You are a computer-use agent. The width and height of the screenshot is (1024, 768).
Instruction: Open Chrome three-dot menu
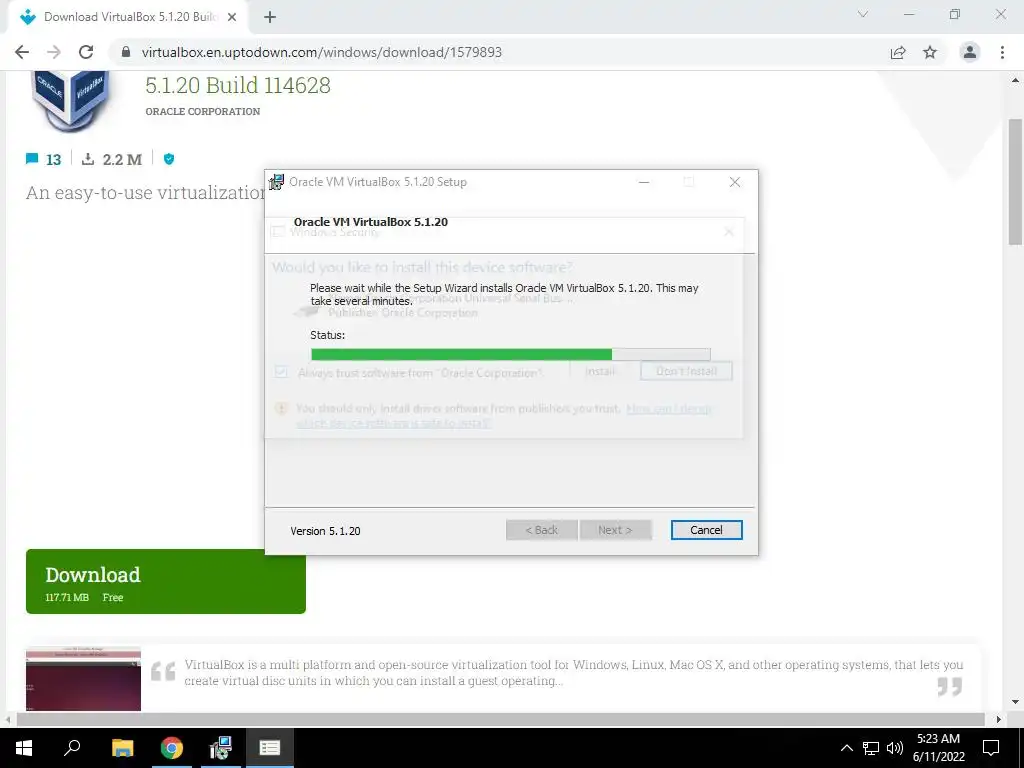tap(1002, 52)
